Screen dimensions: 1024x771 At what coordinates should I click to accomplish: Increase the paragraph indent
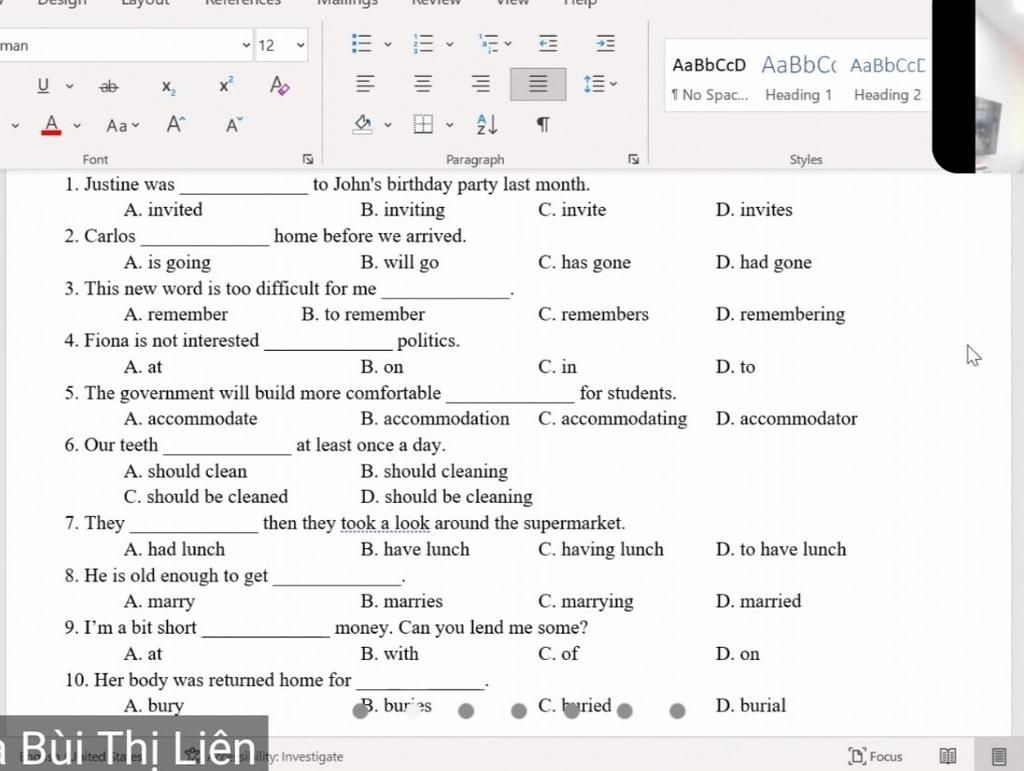[605, 43]
